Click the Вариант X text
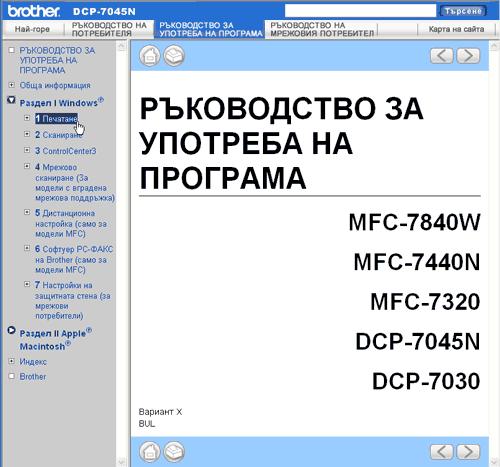Image resolution: width=500 pixels, height=467 pixels. (160, 412)
